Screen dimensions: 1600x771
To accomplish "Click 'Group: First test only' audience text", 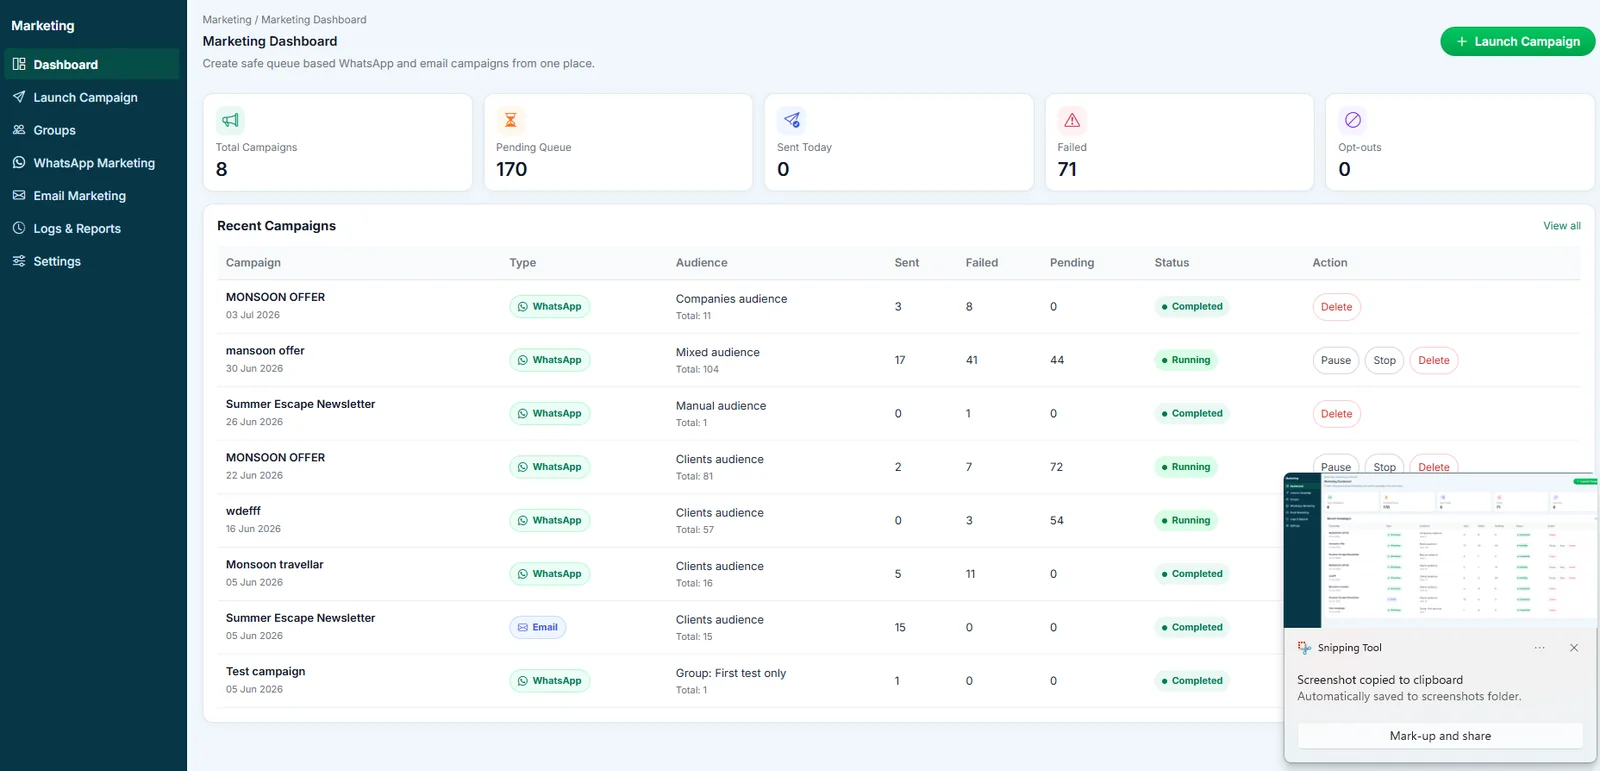I will click(731, 673).
